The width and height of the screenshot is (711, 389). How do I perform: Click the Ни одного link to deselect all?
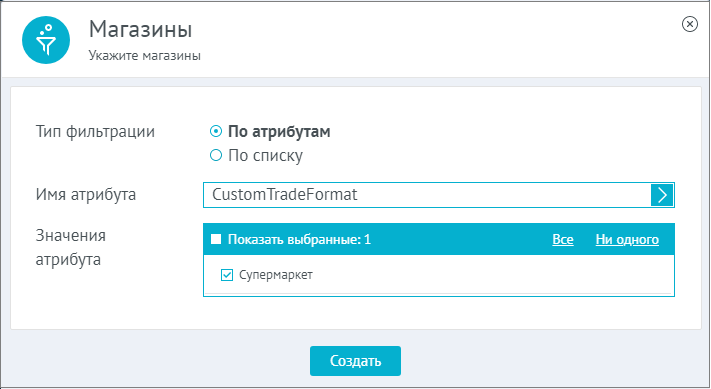627,239
